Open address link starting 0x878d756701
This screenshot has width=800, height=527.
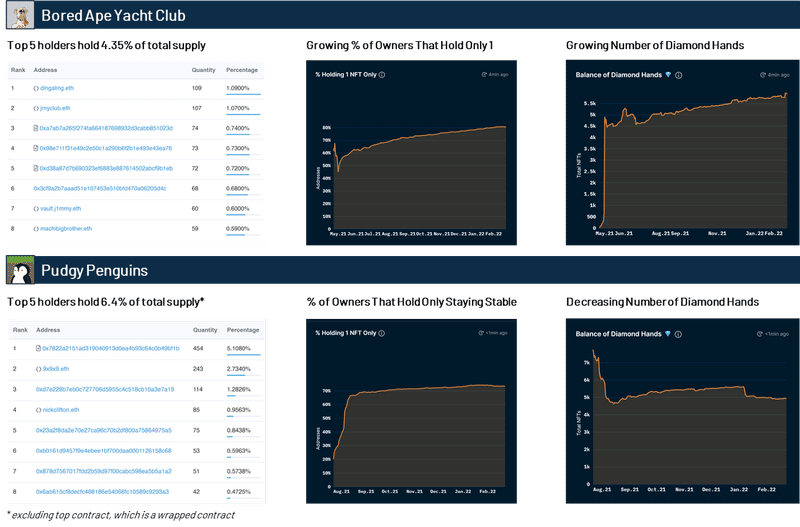tap(104, 471)
